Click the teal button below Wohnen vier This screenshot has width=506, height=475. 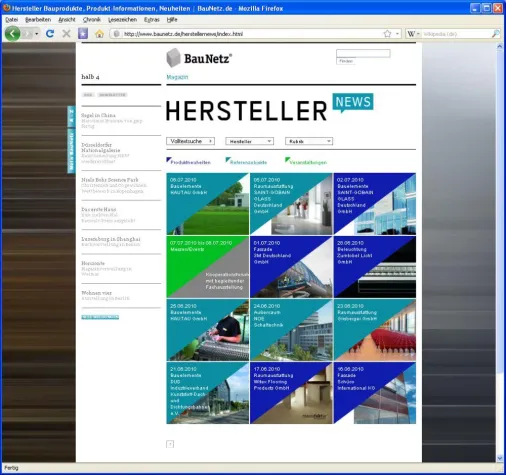tap(100, 317)
